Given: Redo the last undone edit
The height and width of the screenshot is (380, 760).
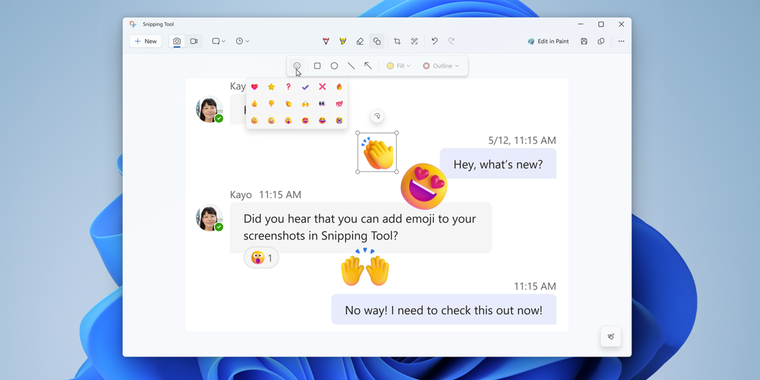Looking at the screenshot, I should click(451, 42).
